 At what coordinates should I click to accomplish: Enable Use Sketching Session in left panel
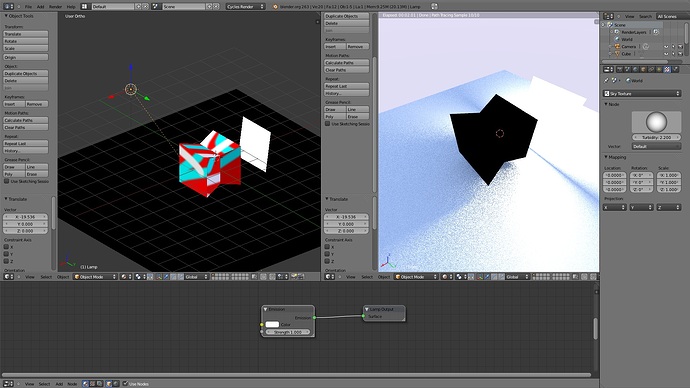[x=7, y=181]
